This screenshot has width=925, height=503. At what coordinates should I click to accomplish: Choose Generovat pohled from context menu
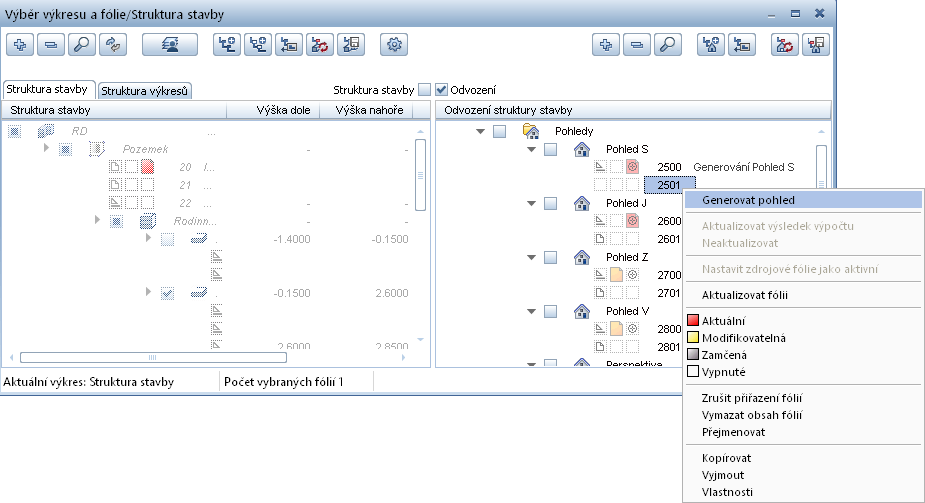coord(803,200)
